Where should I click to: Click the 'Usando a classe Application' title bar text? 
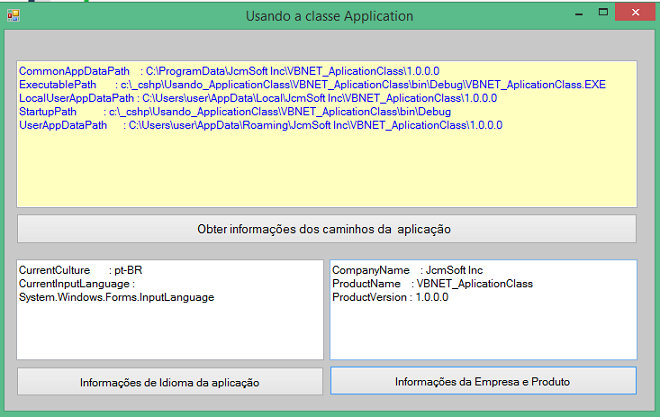pyautogui.click(x=329, y=16)
